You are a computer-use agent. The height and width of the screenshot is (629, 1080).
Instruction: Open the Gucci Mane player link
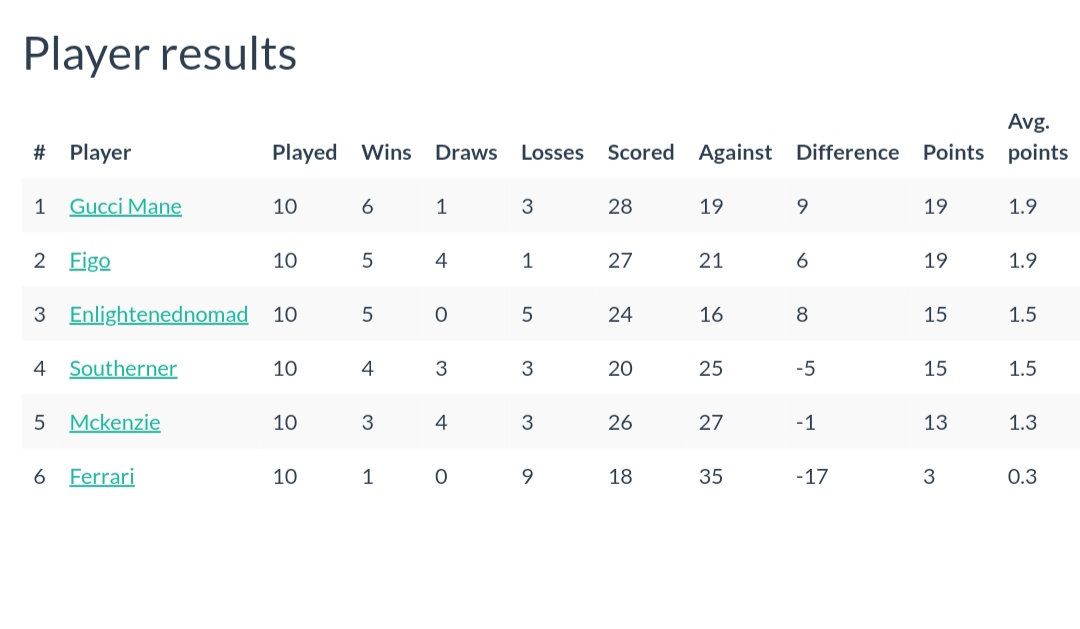[x=125, y=206]
